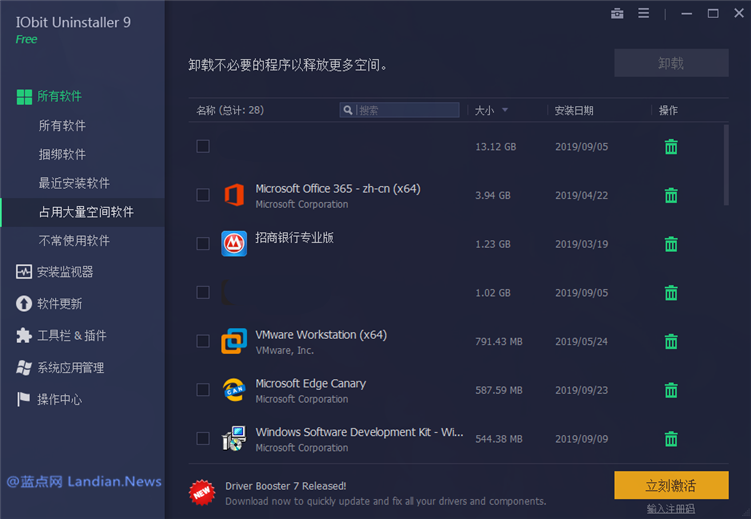Click the 搜索 search input field
The image size is (751, 519).
(x=399, y=110)
